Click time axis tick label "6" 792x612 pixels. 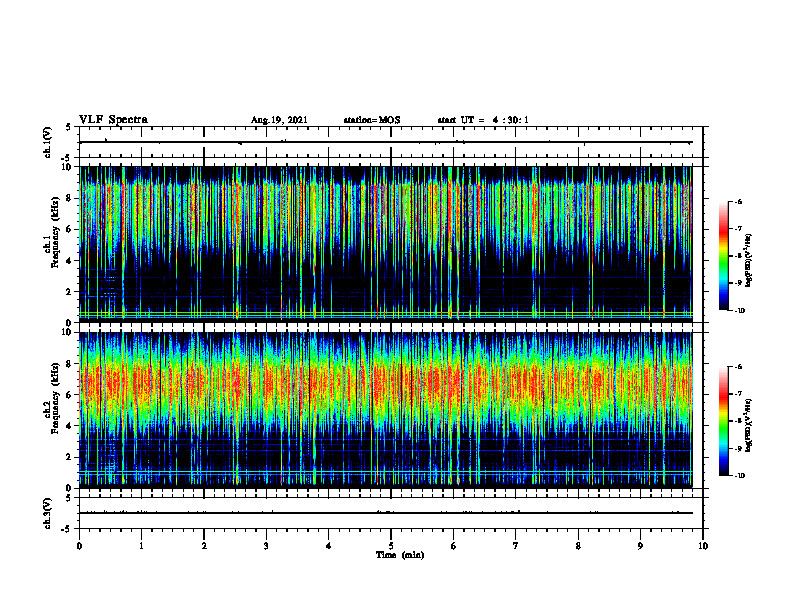pos(454,546)
